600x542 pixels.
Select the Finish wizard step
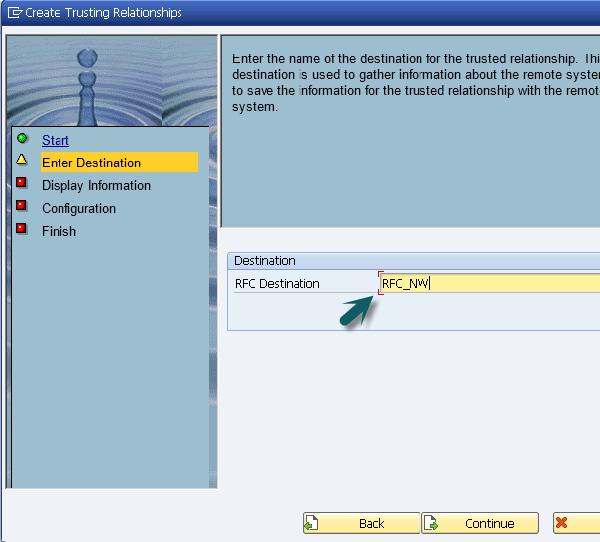(59, 231)
